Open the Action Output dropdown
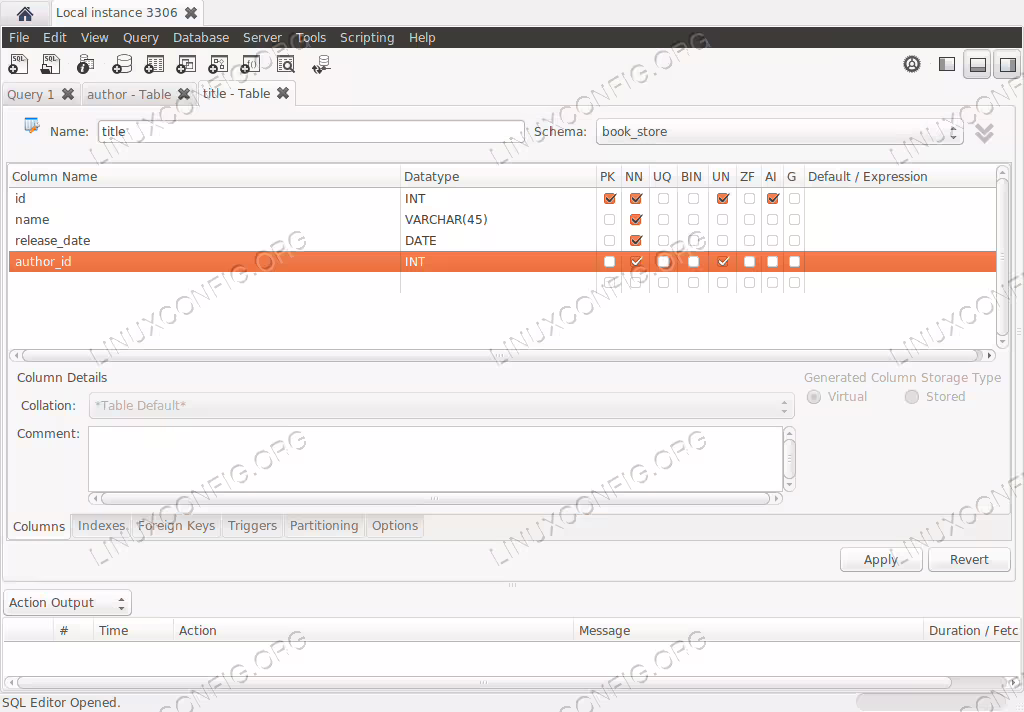Viewport: 1024px width, 712px height. [67, 603]
